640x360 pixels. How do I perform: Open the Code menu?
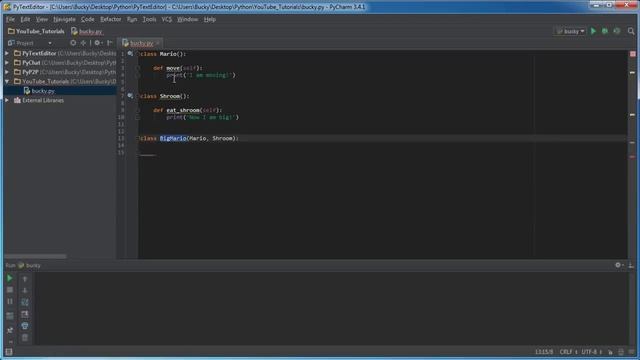pos(88,19)
